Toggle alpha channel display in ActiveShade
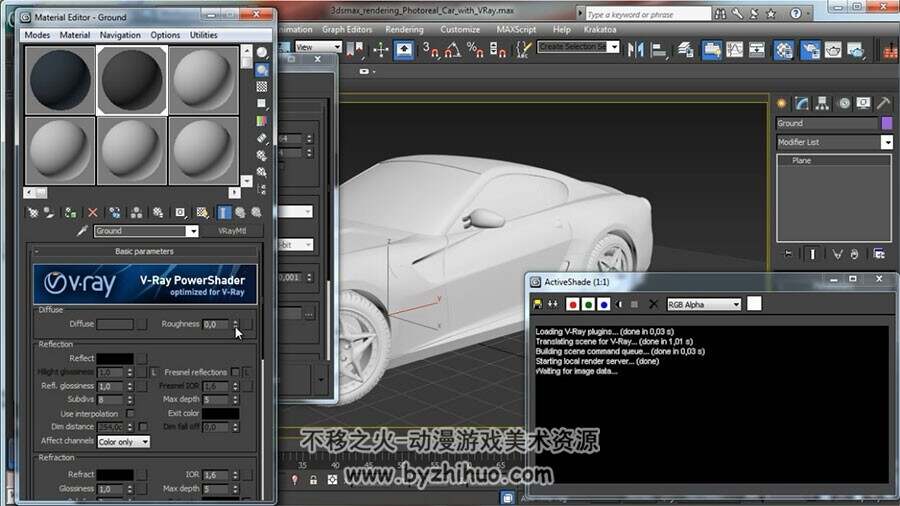900x506 pixels. click(x=619, y=305)
